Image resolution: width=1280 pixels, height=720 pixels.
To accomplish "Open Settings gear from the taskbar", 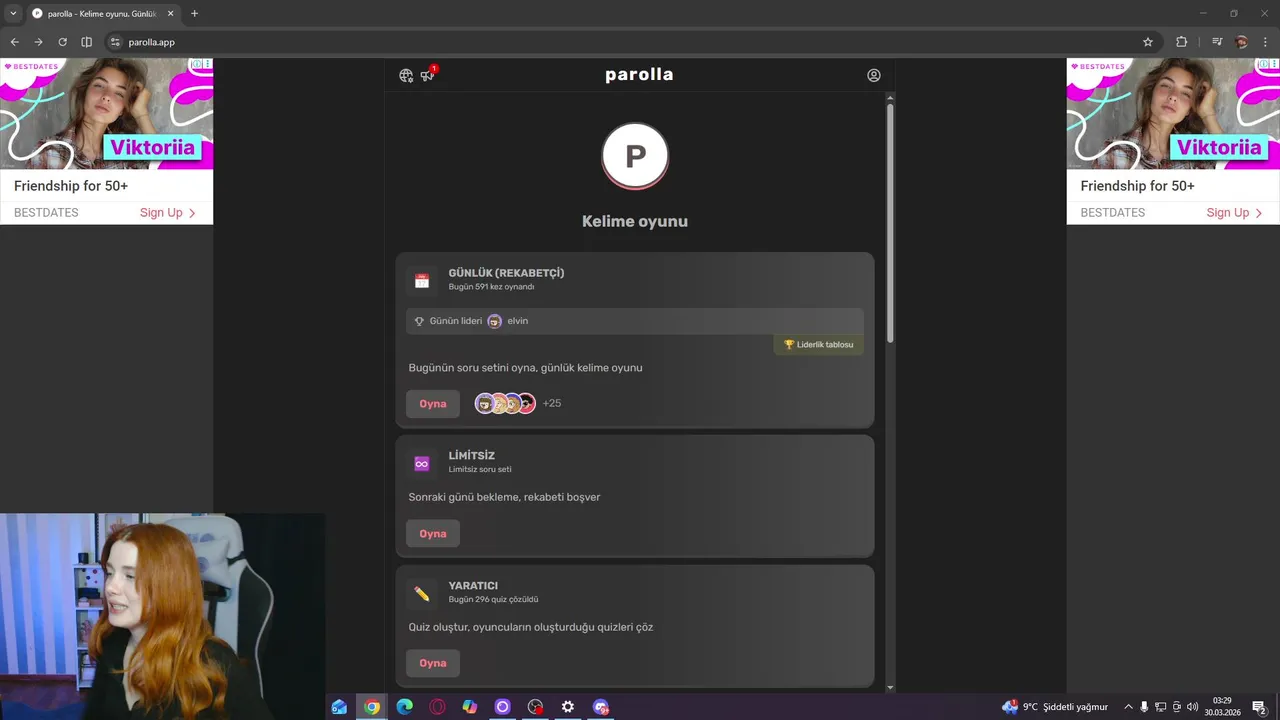I will [568, 707].
